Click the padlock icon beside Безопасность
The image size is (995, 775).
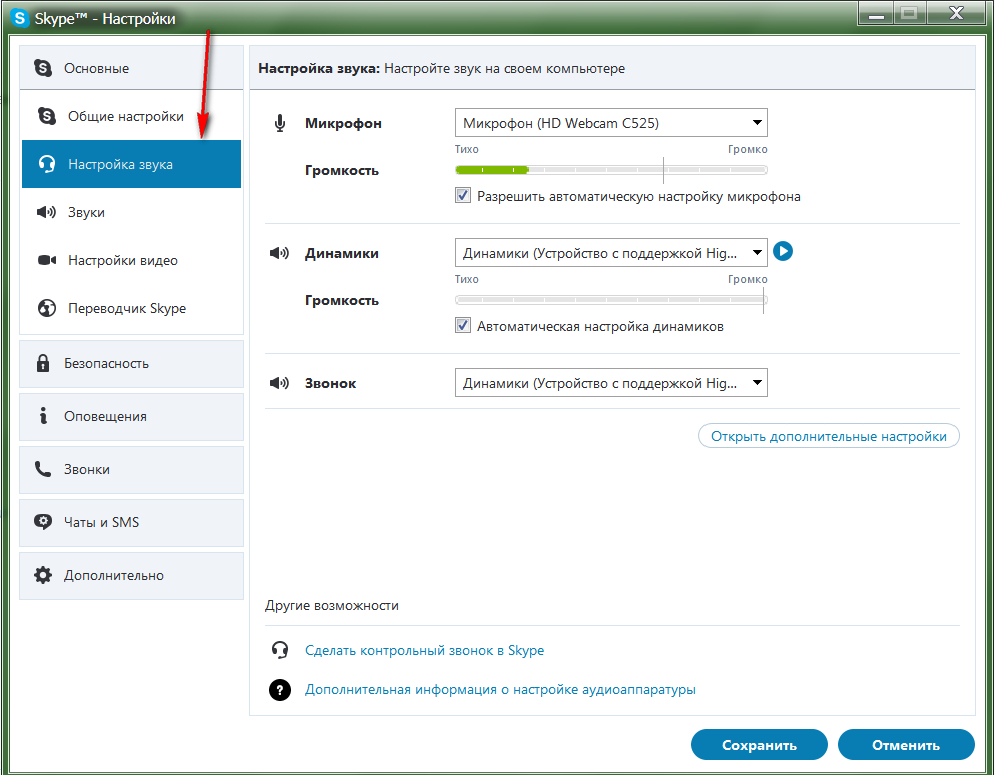click(x=43, y=363)
